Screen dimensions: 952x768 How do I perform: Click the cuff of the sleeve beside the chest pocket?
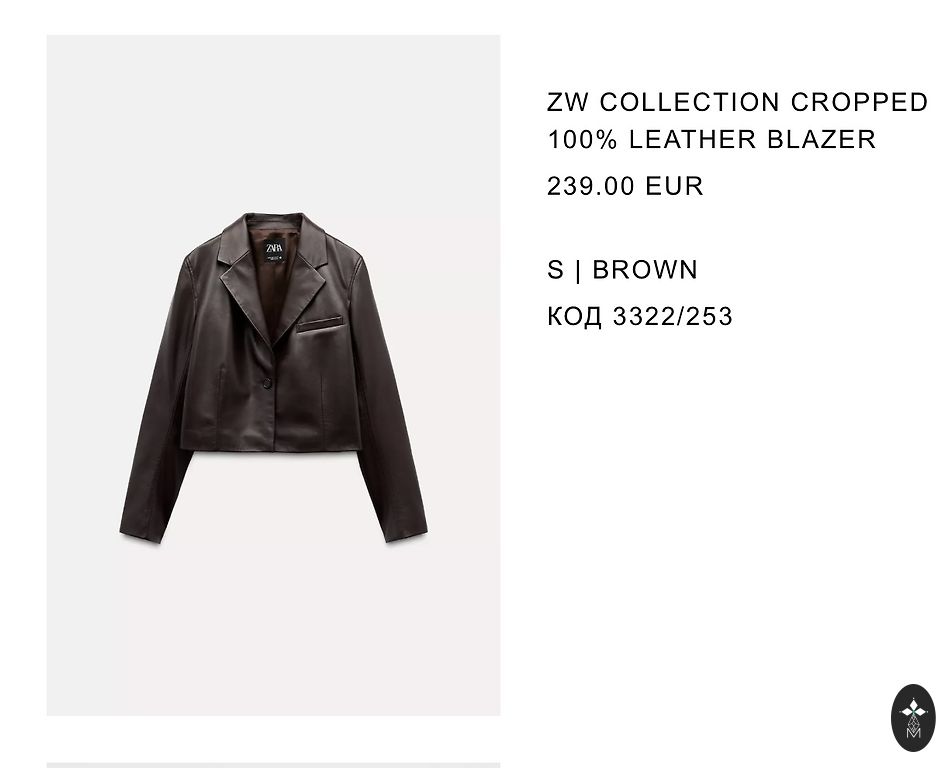(x=406, y=532)
